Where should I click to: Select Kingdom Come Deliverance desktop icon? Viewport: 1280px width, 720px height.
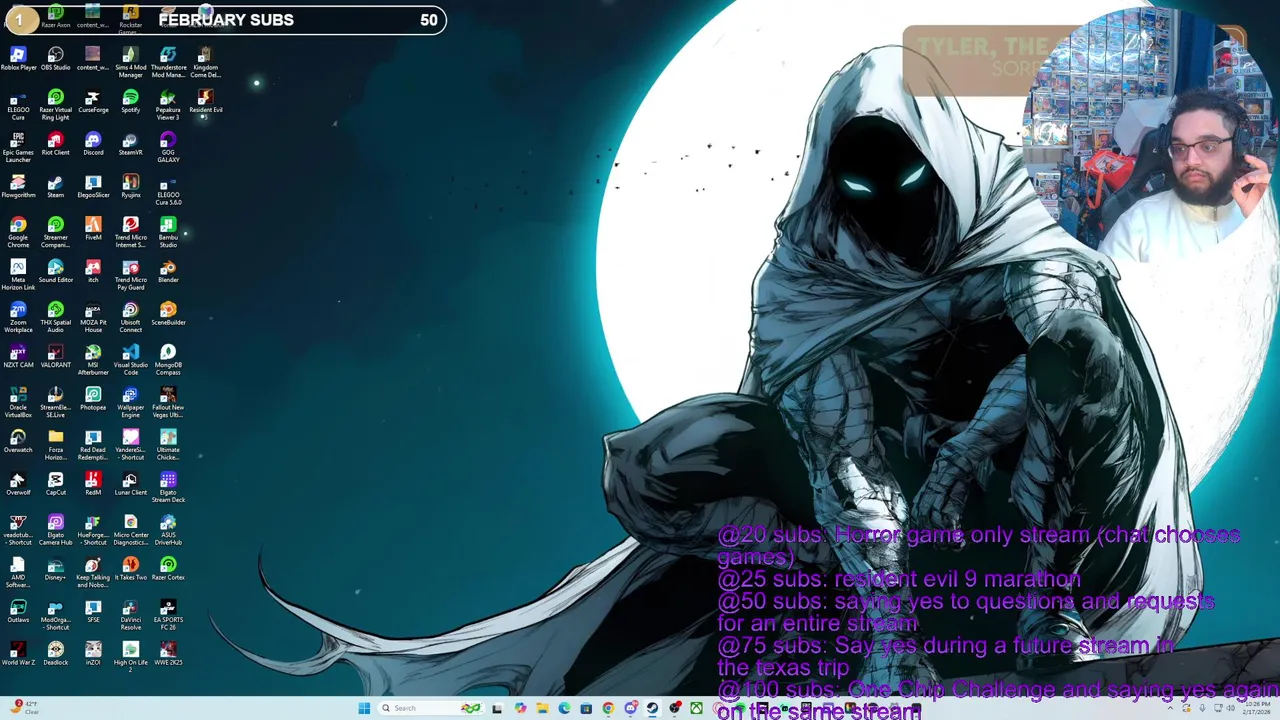[205, 62]
